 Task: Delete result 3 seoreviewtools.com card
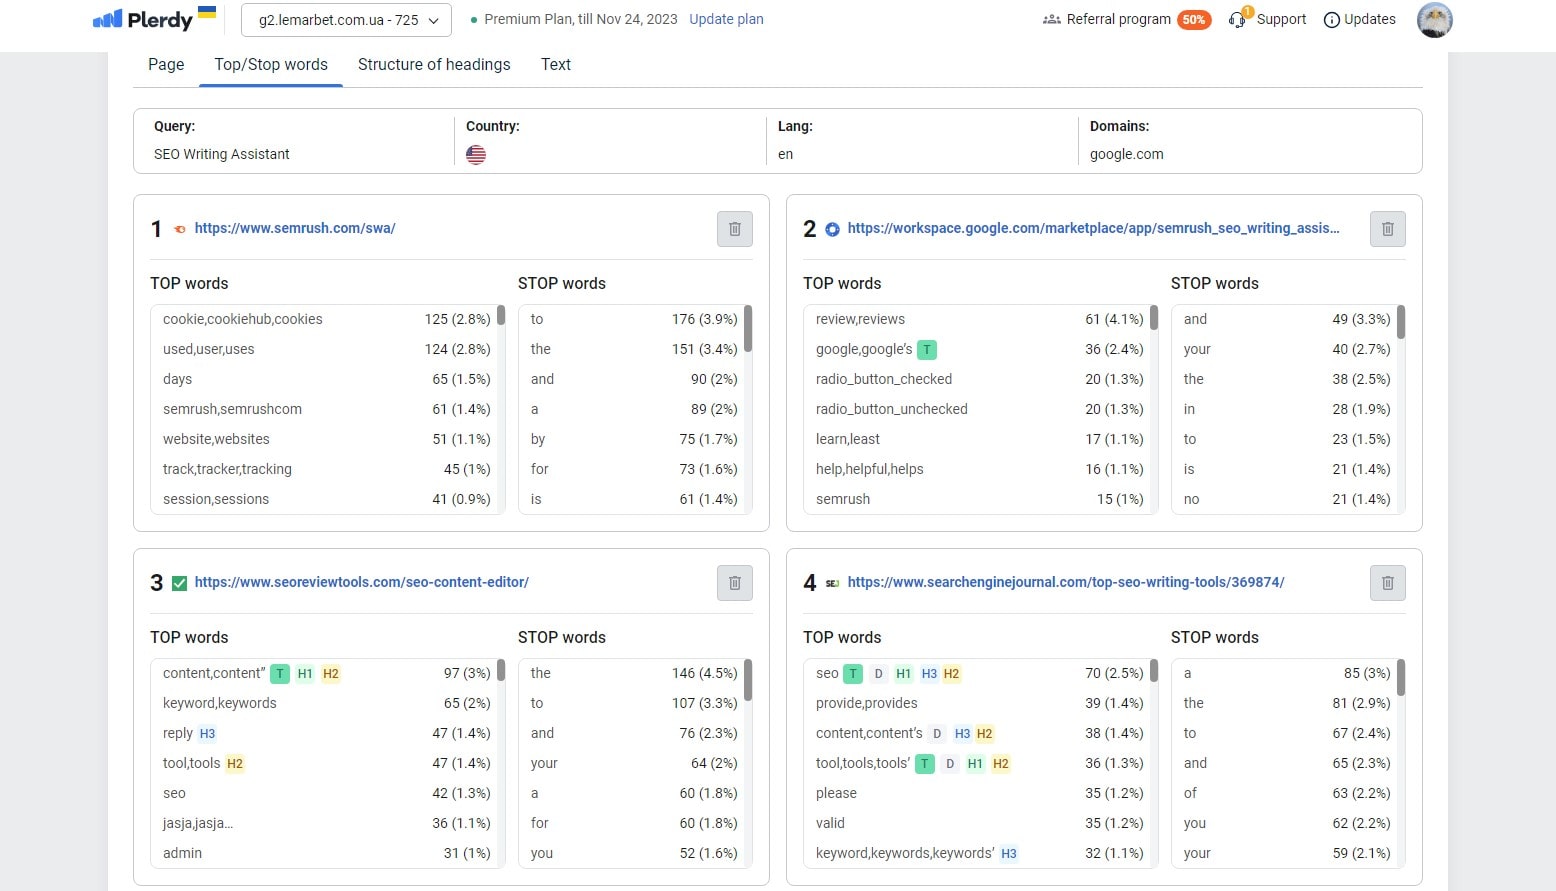click(735, 583)
